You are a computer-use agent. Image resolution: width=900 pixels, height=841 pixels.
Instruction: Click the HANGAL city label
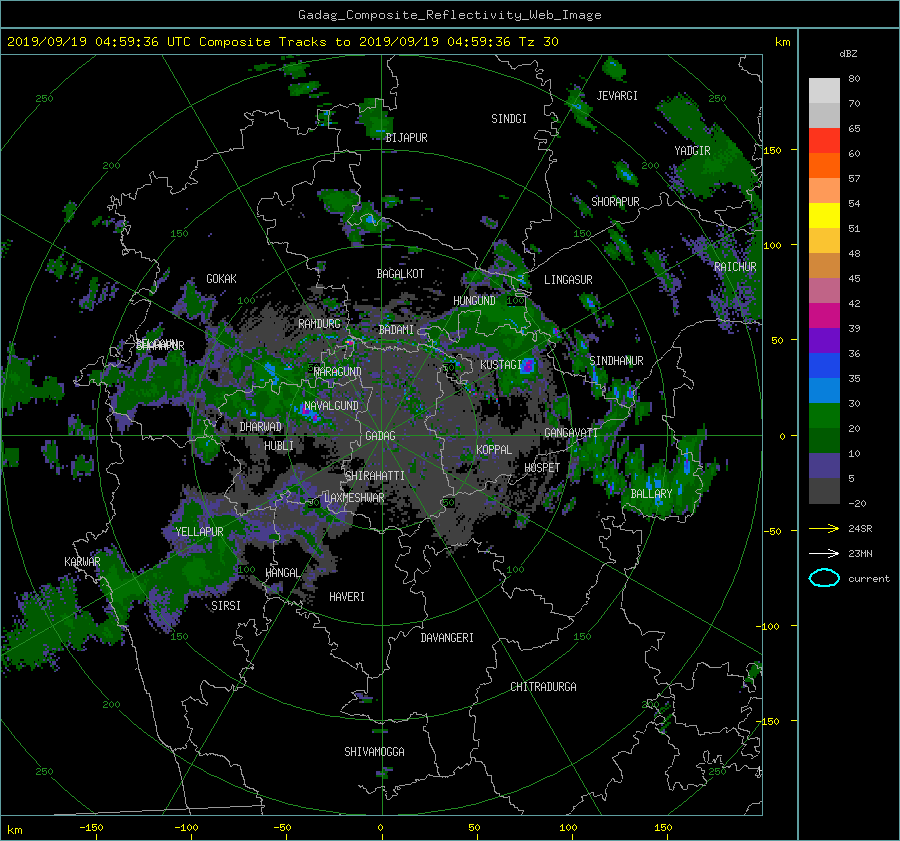[x=282, y=573]
